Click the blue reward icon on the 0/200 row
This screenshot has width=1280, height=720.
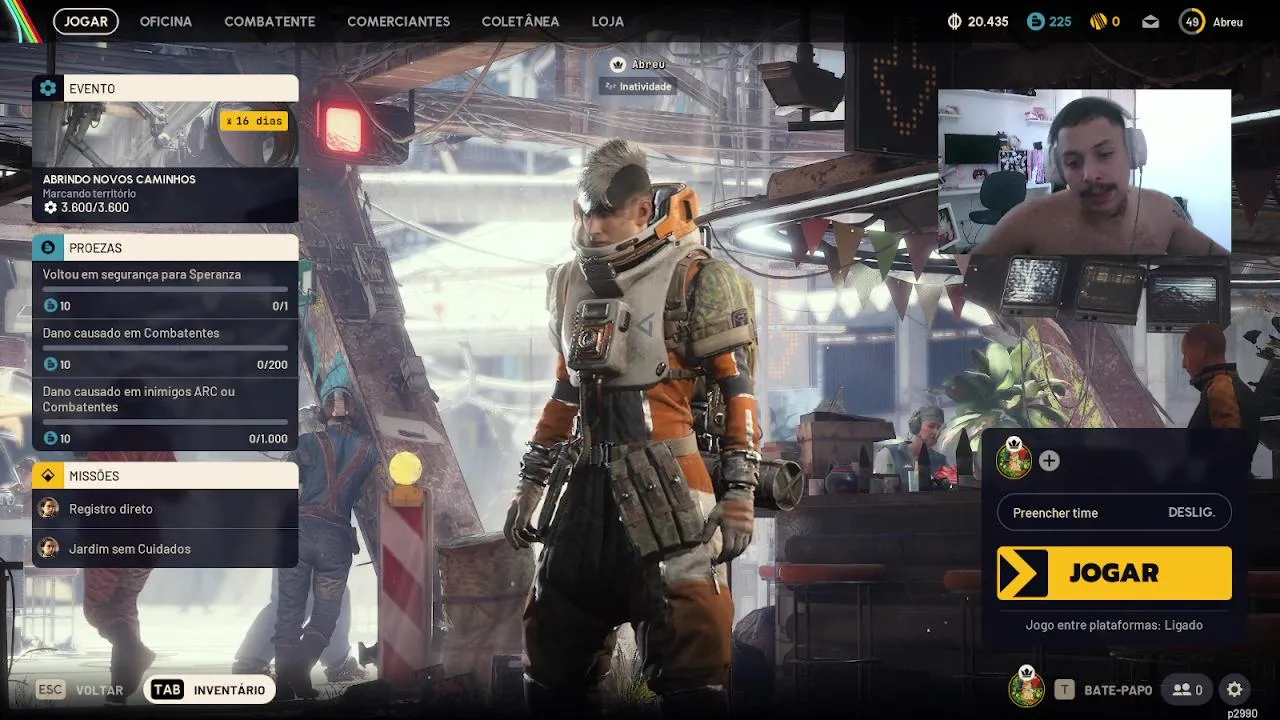pyautogui.click(x=51, y=364)
